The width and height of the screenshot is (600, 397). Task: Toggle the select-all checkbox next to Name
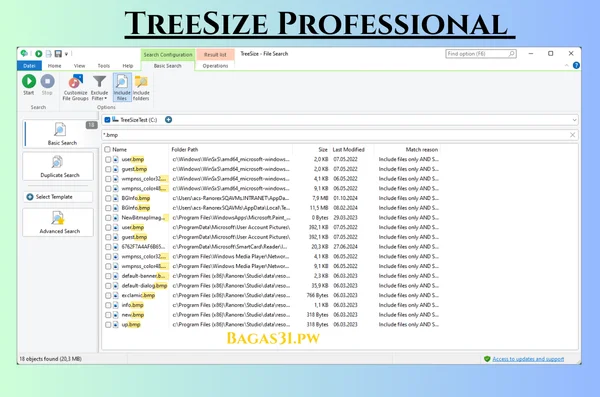(x=107, y=149)
